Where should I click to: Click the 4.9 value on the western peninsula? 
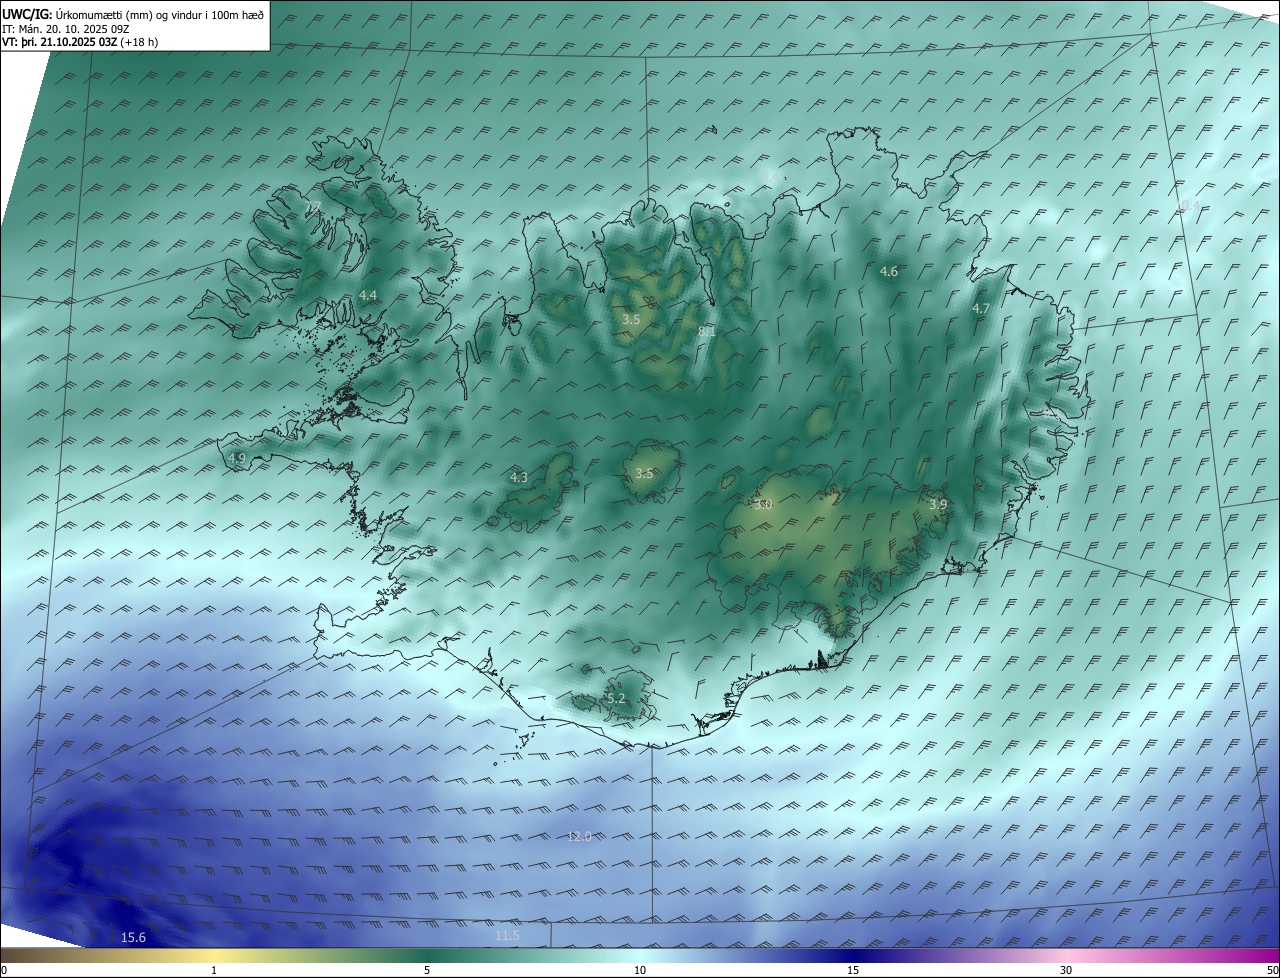click(x=237, y=458)
